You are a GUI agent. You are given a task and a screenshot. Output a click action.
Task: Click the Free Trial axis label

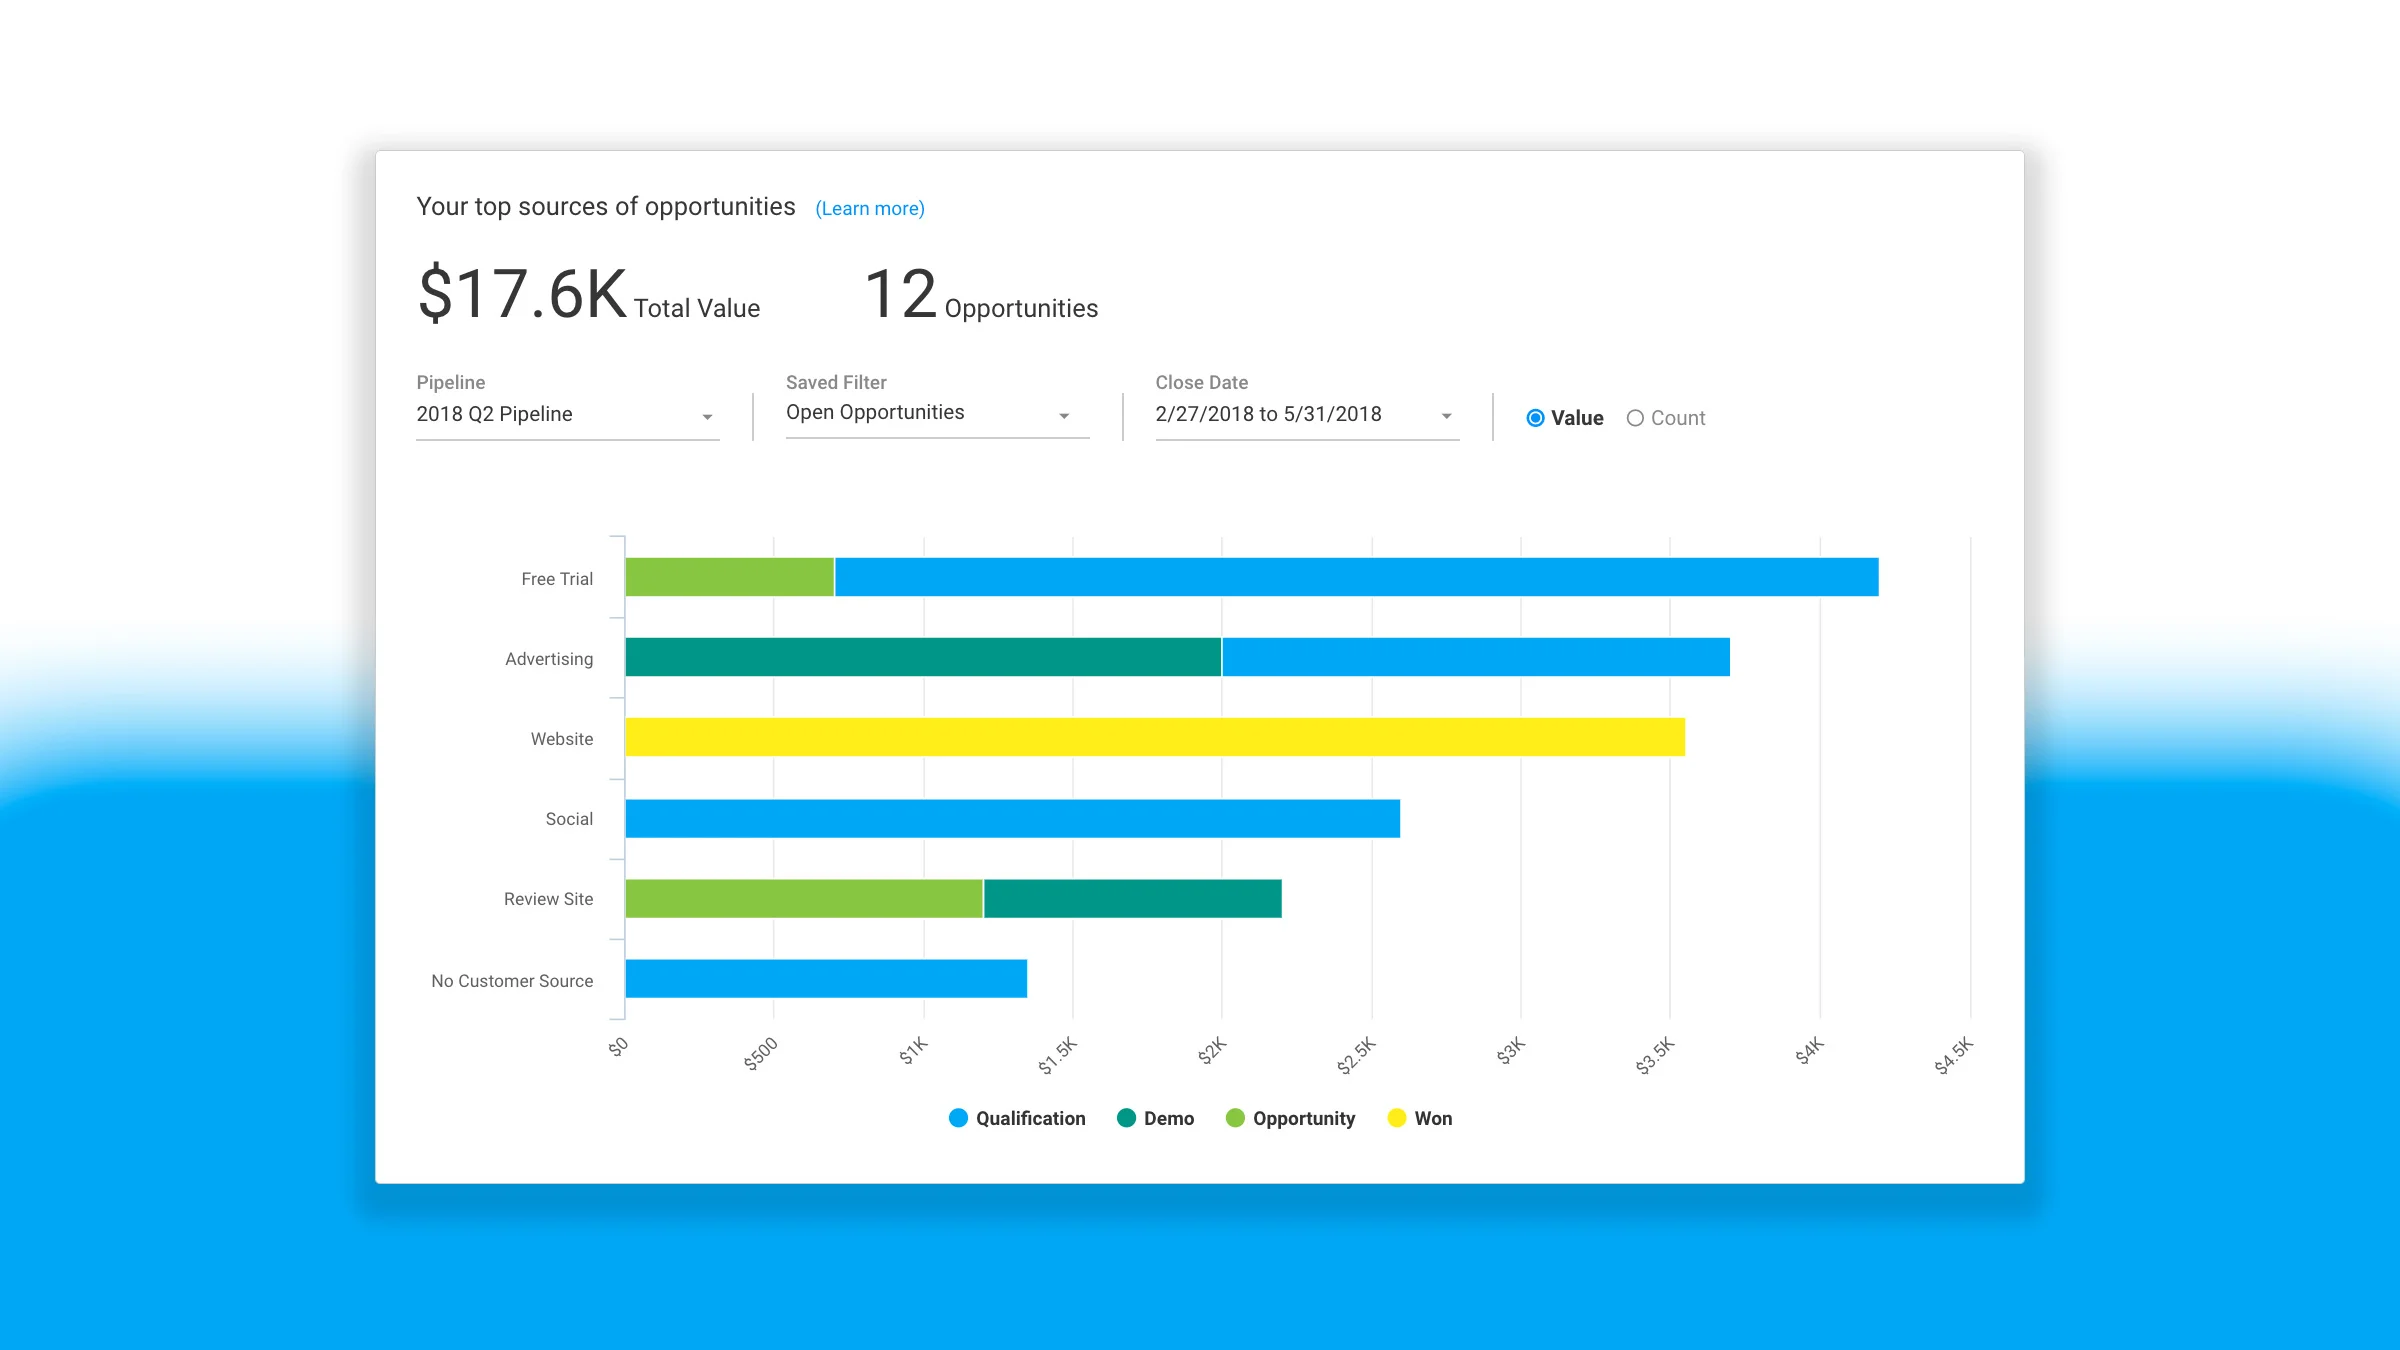point(557,579)
